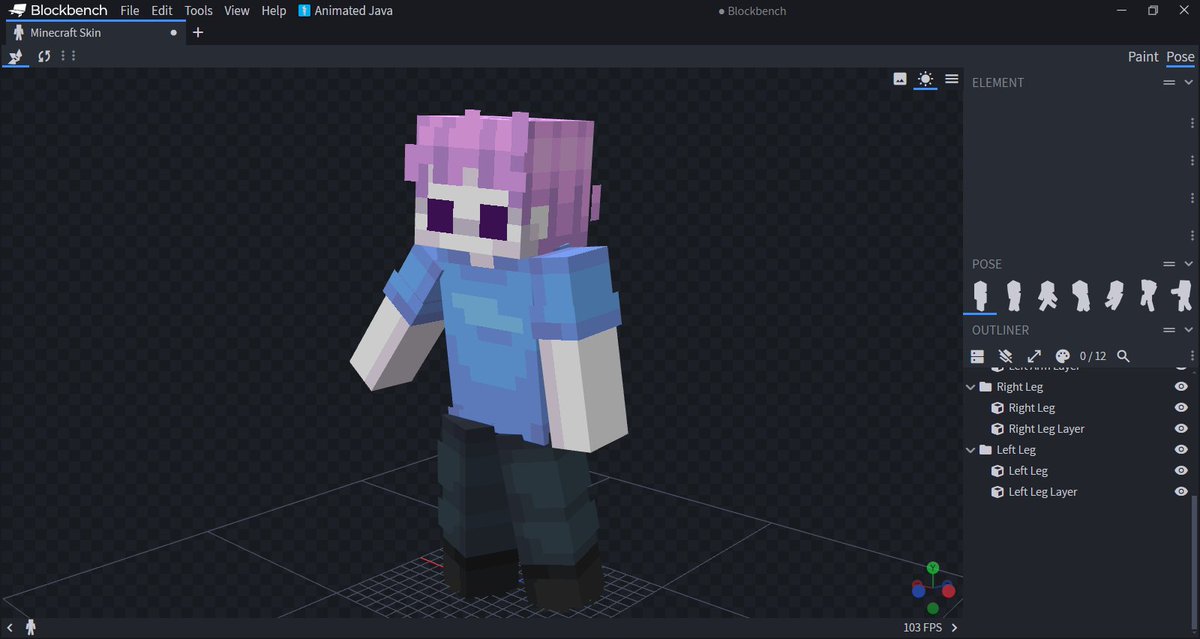Click the 0 / 12 selection counter
This screenshot has width=1200, height=639.
click(x=1093, y=356)
